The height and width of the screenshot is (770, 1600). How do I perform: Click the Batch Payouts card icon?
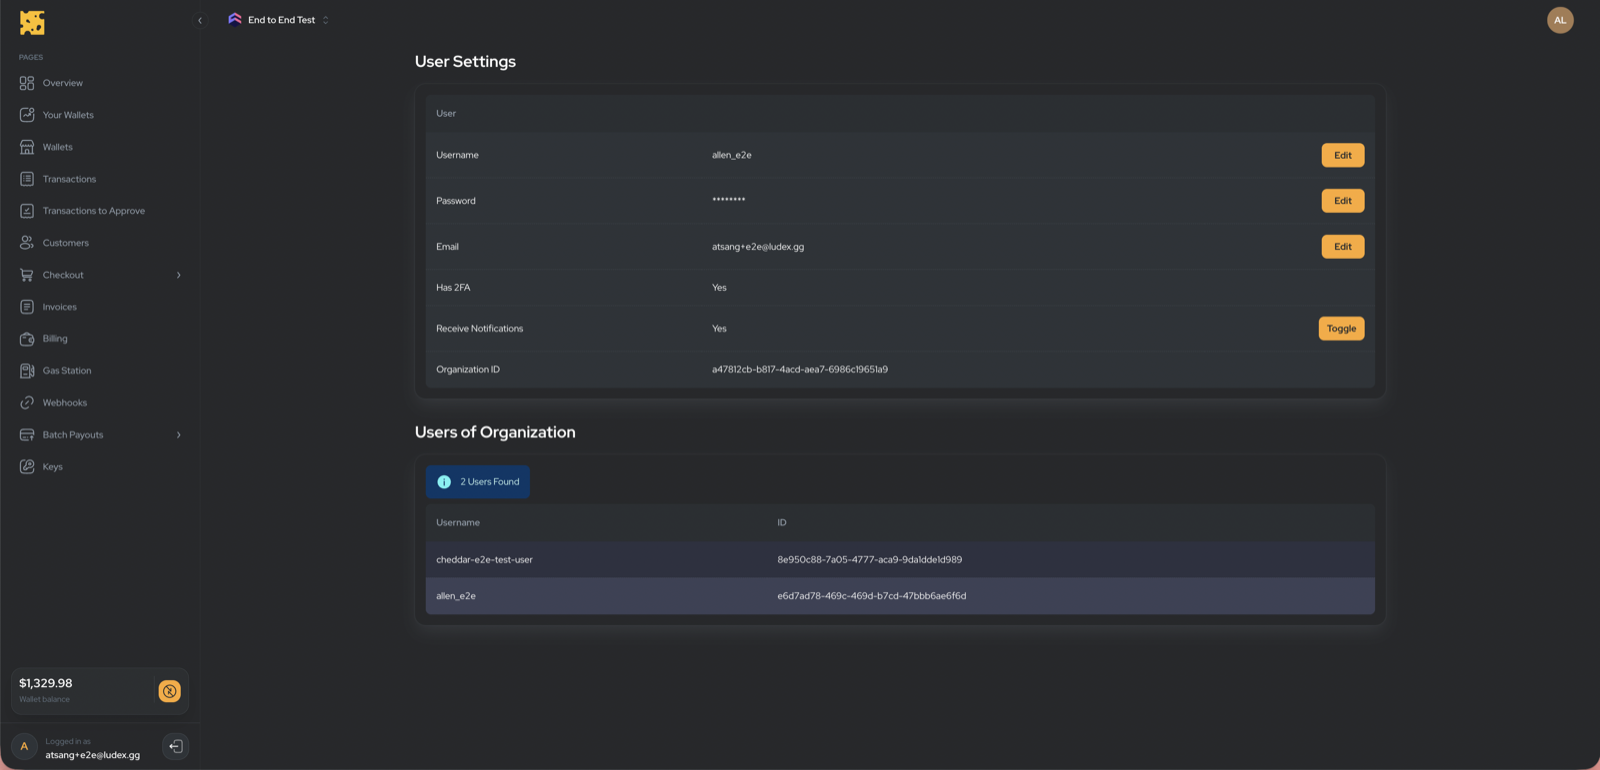point(27,435)
